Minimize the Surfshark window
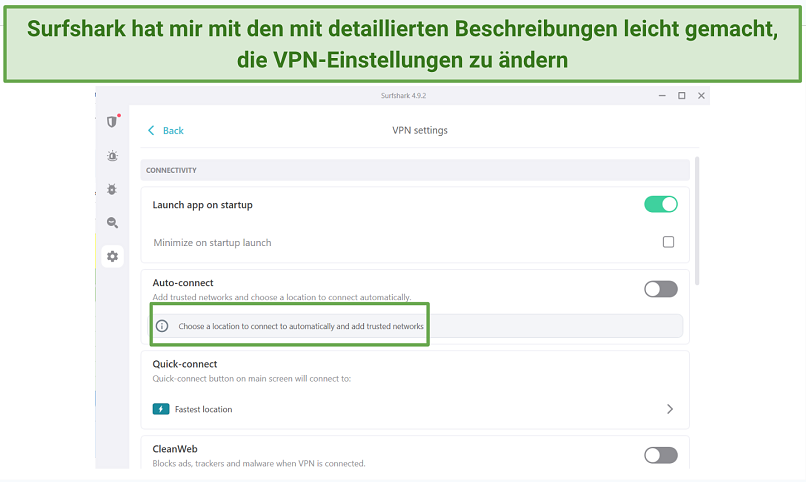806x482 pixels. pyautogui.click(x=662, y=96)
